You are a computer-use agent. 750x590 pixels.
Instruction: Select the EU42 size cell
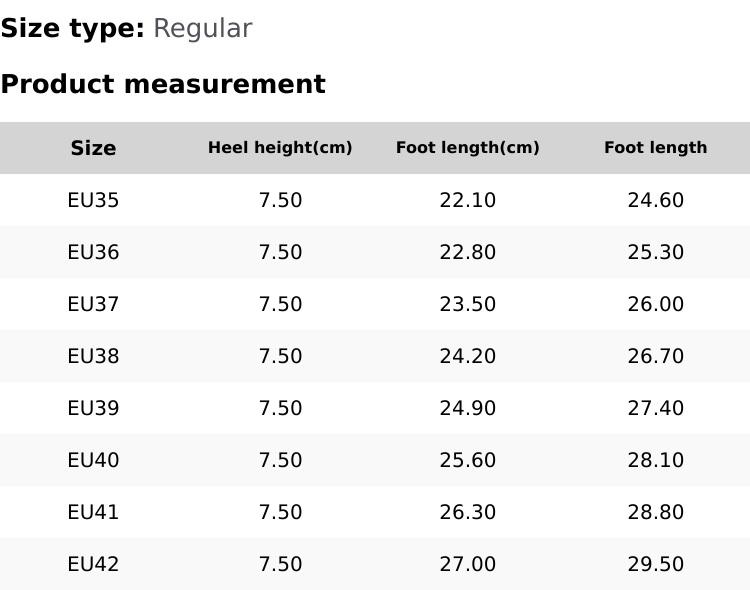point(93,564)
